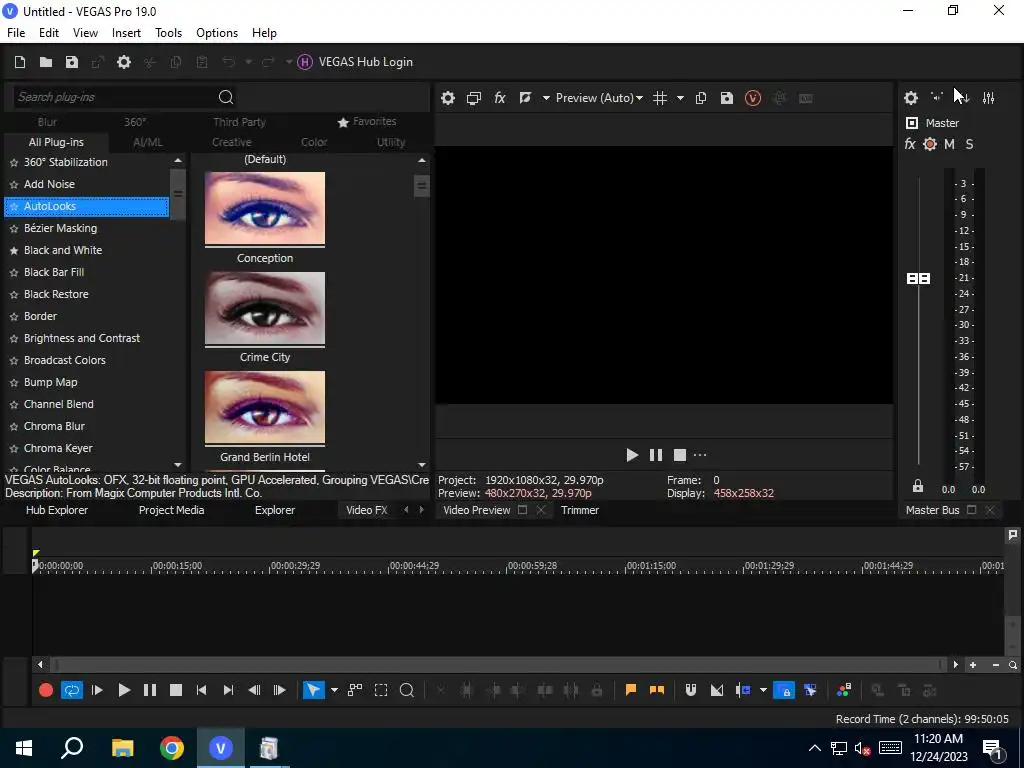This screenshot has height=768, width=1024.
Task: Open Master FX button
Action: [910, 144]
